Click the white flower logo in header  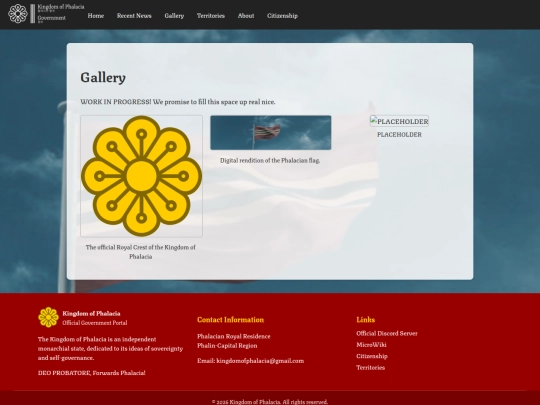(x=18, y=14)
